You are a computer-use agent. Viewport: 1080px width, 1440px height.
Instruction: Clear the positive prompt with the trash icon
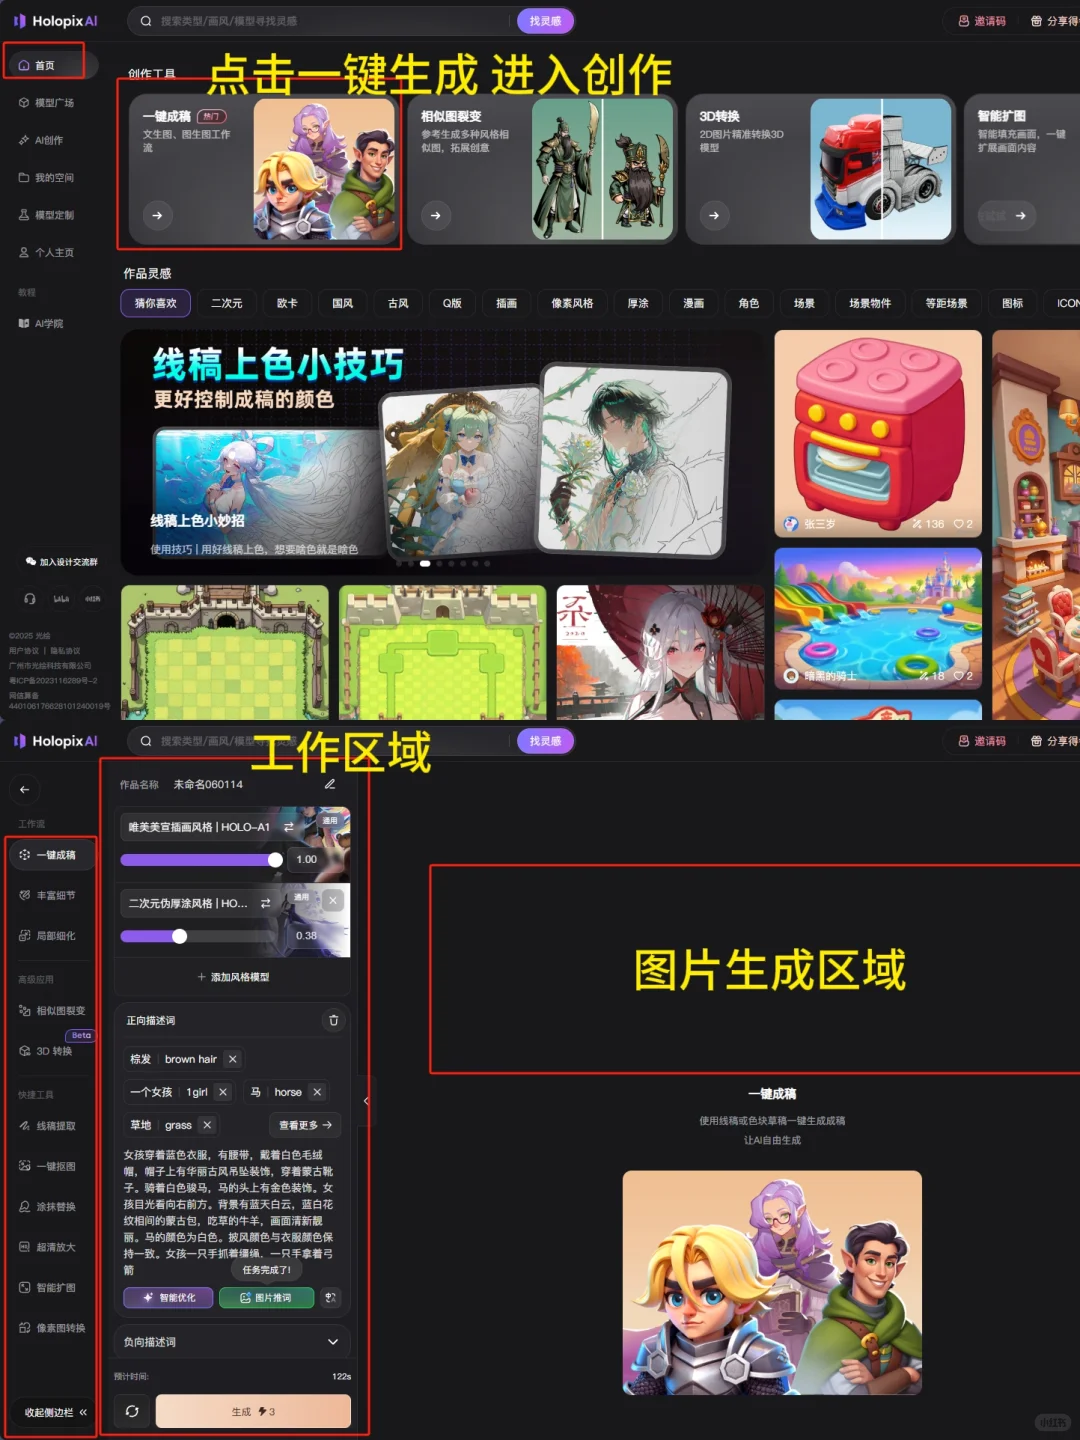[x=334, y=1020]
